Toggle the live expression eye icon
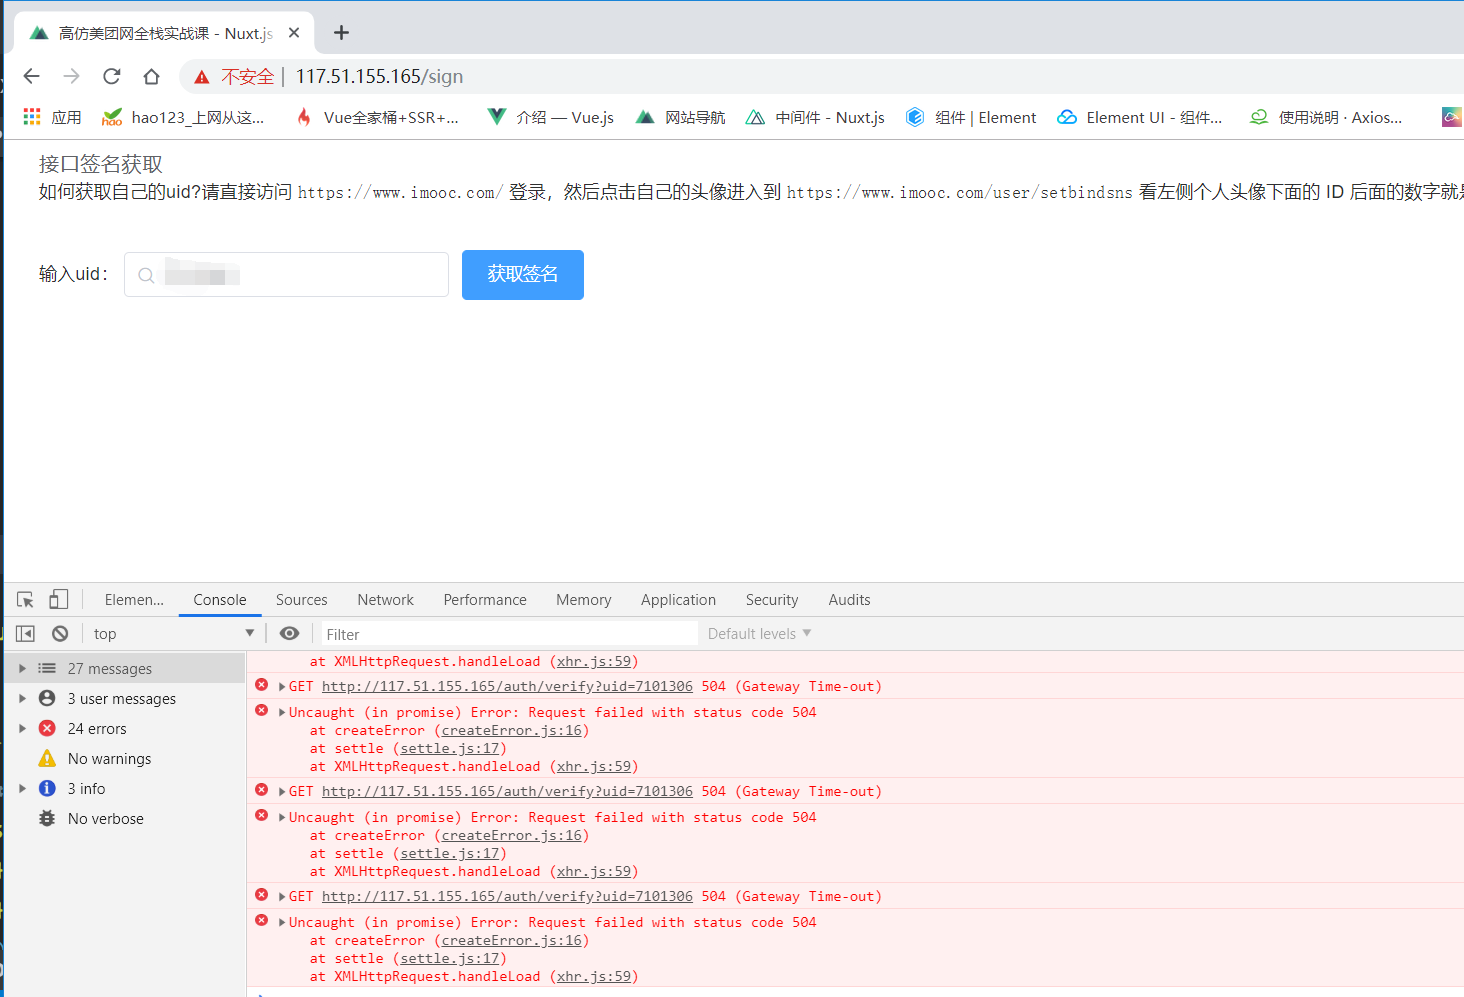Viewport: 1464px width, 997px height. coord(289,633)
